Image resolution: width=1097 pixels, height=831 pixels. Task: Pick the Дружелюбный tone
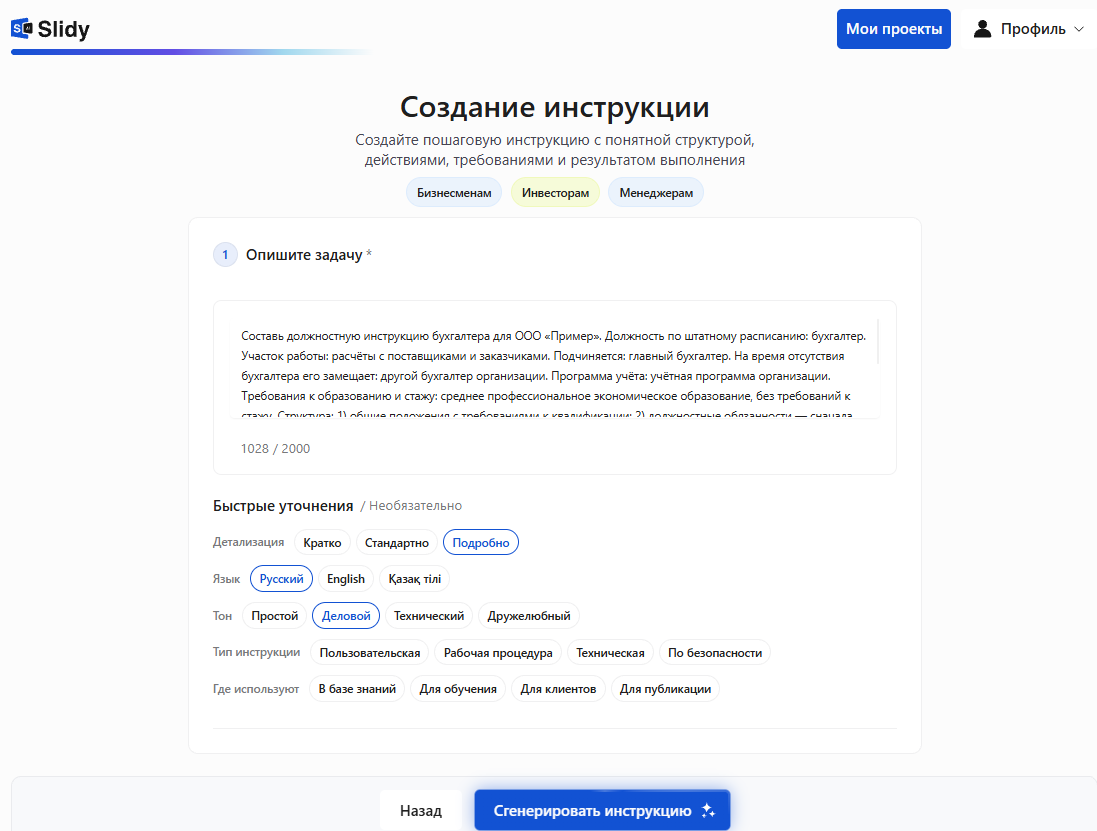(x=529, y=616)
